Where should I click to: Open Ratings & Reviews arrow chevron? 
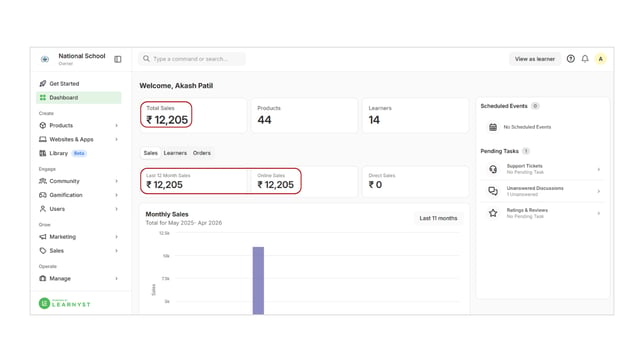pos(598,213)
